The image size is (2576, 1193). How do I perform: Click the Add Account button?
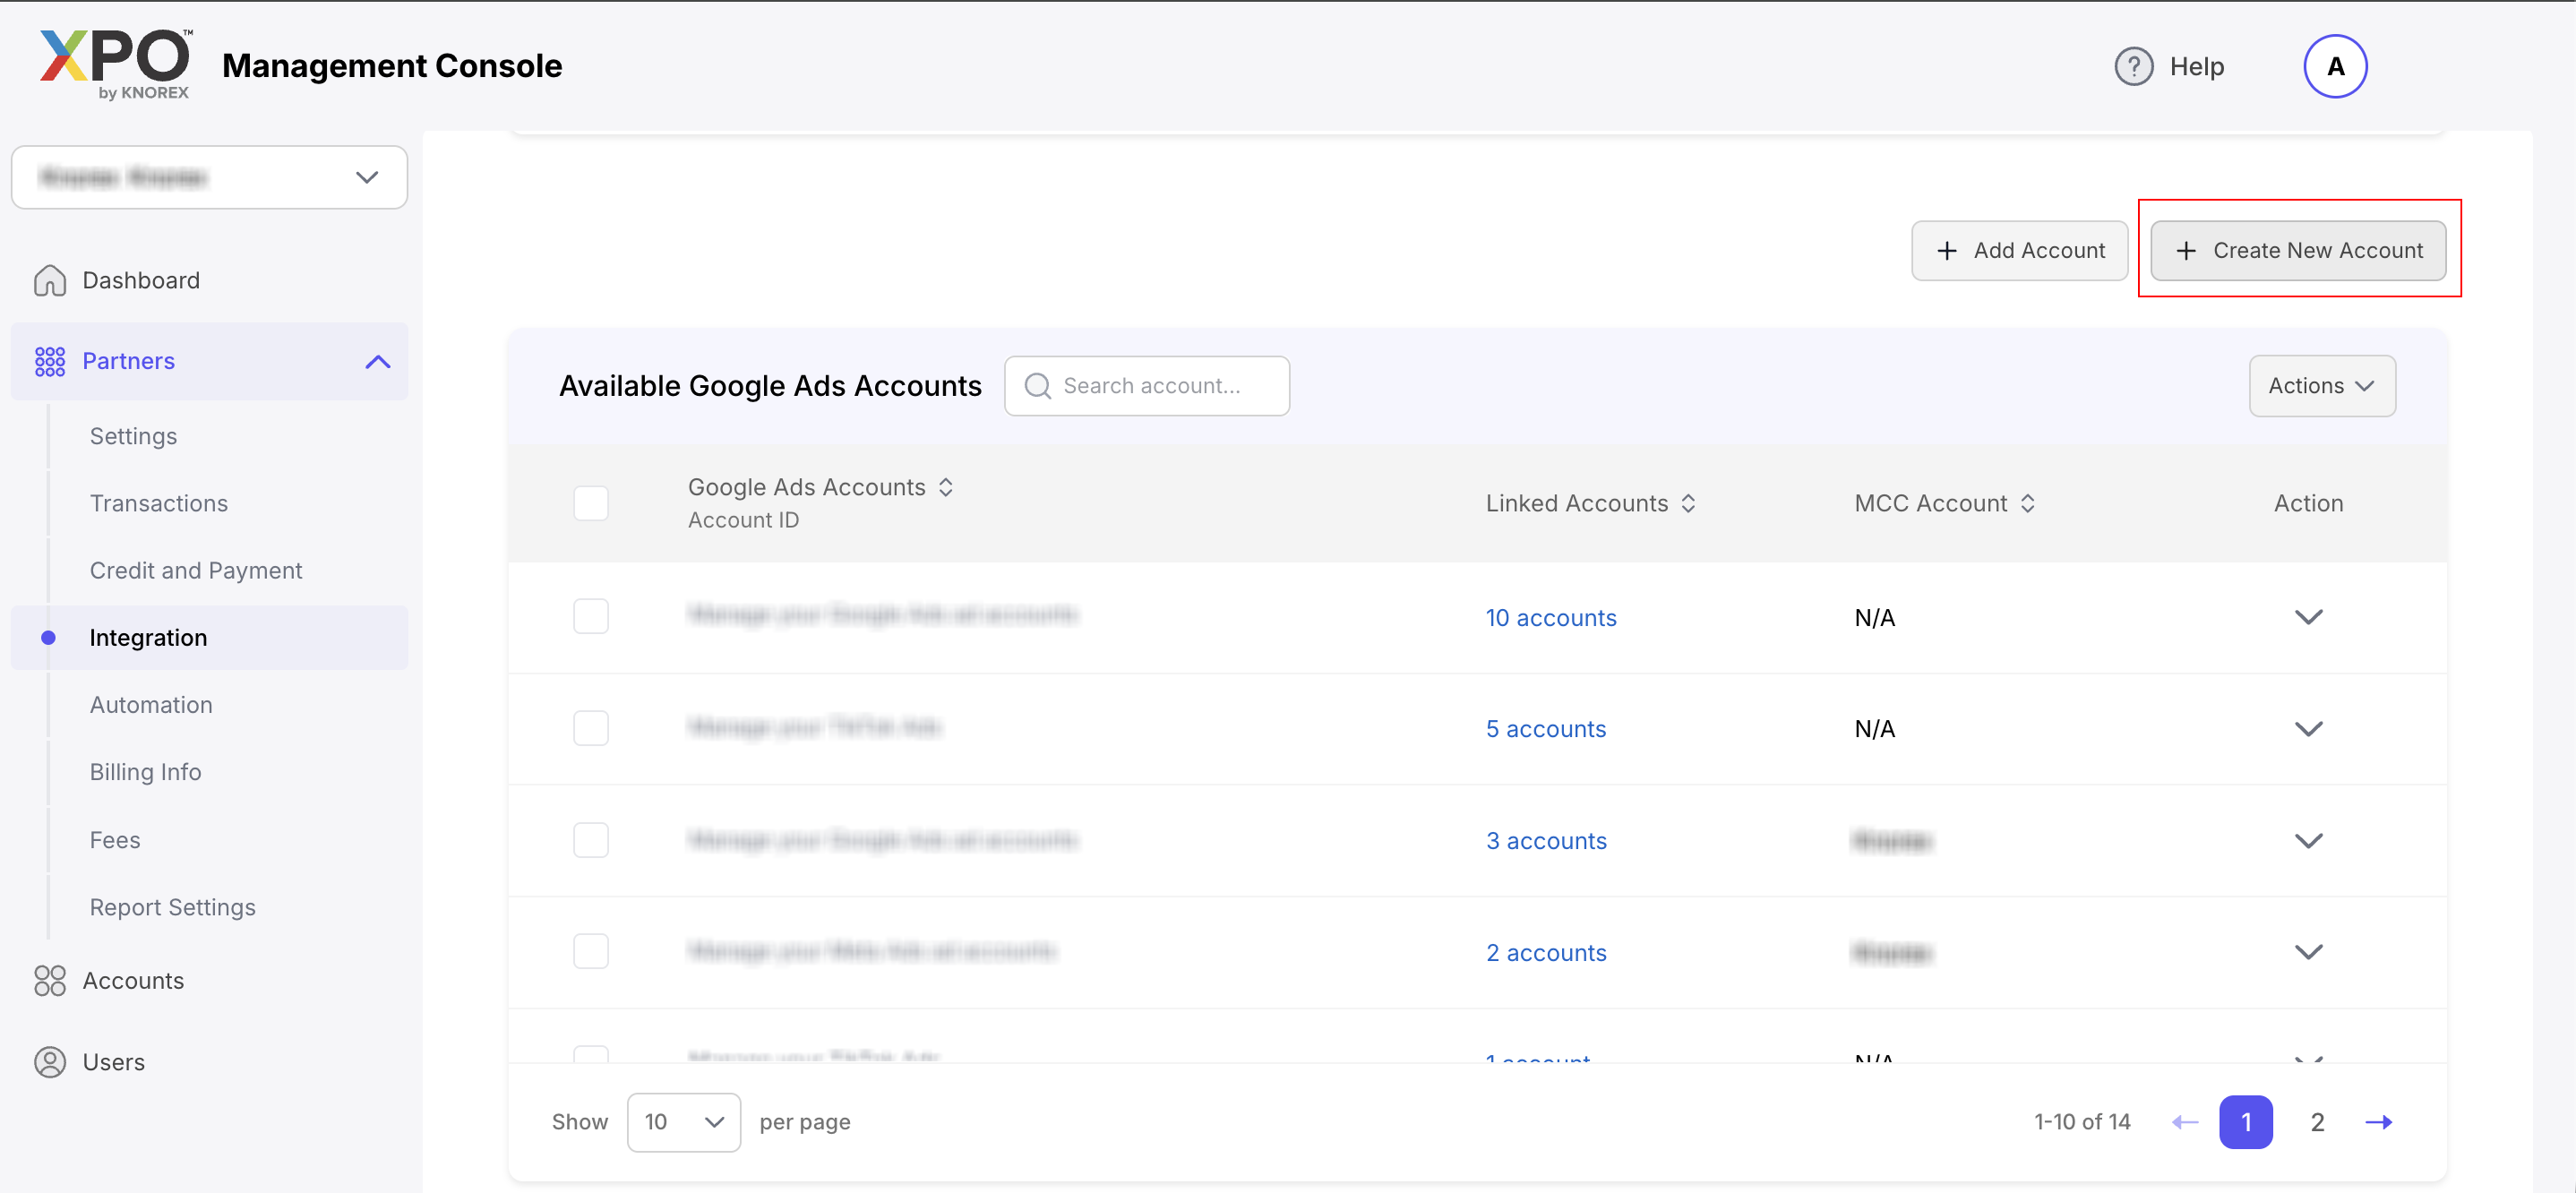coord(2019,251)
